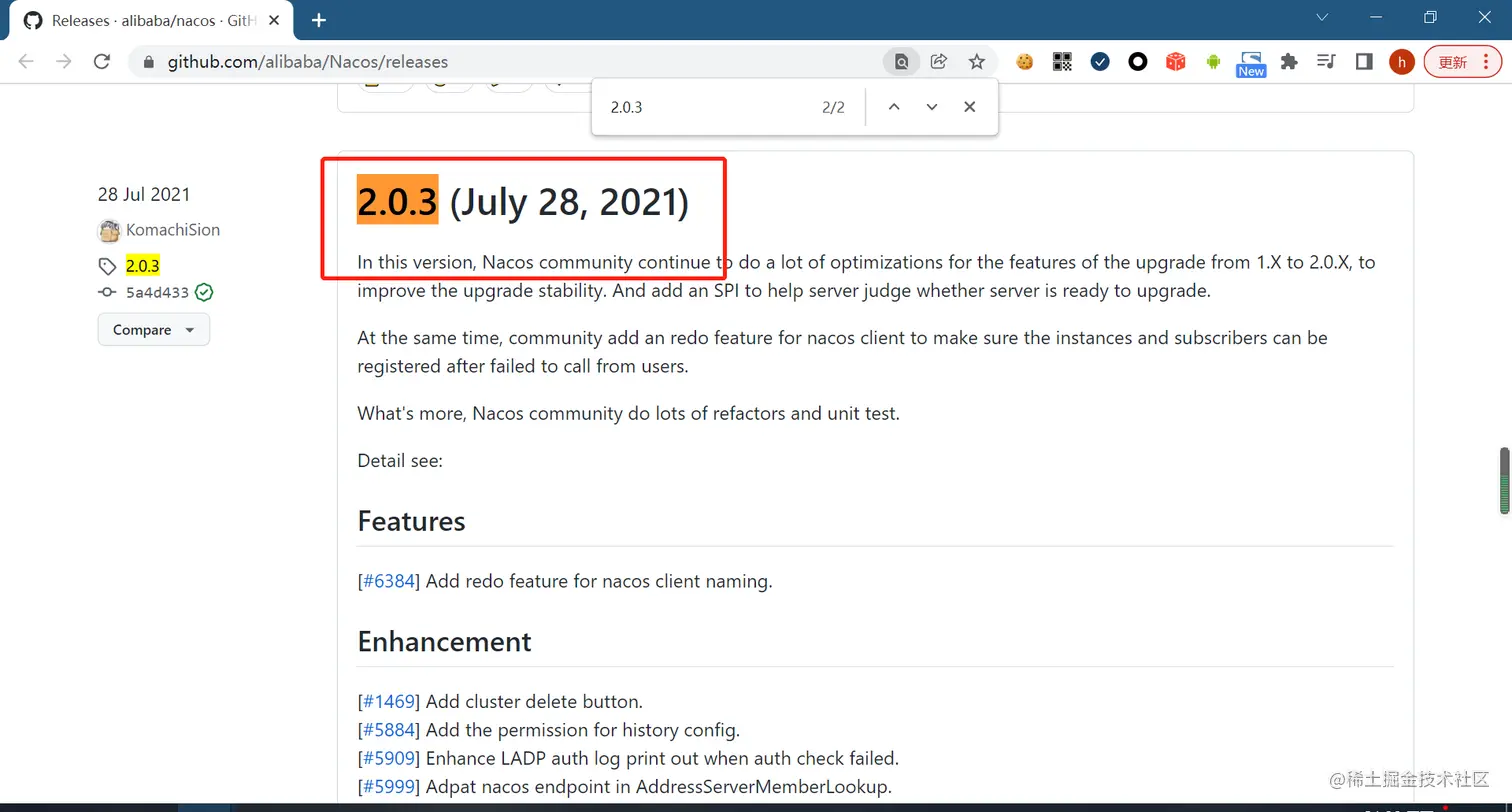Open a new browser tab

pyautogui.click(x=319, y=20)
